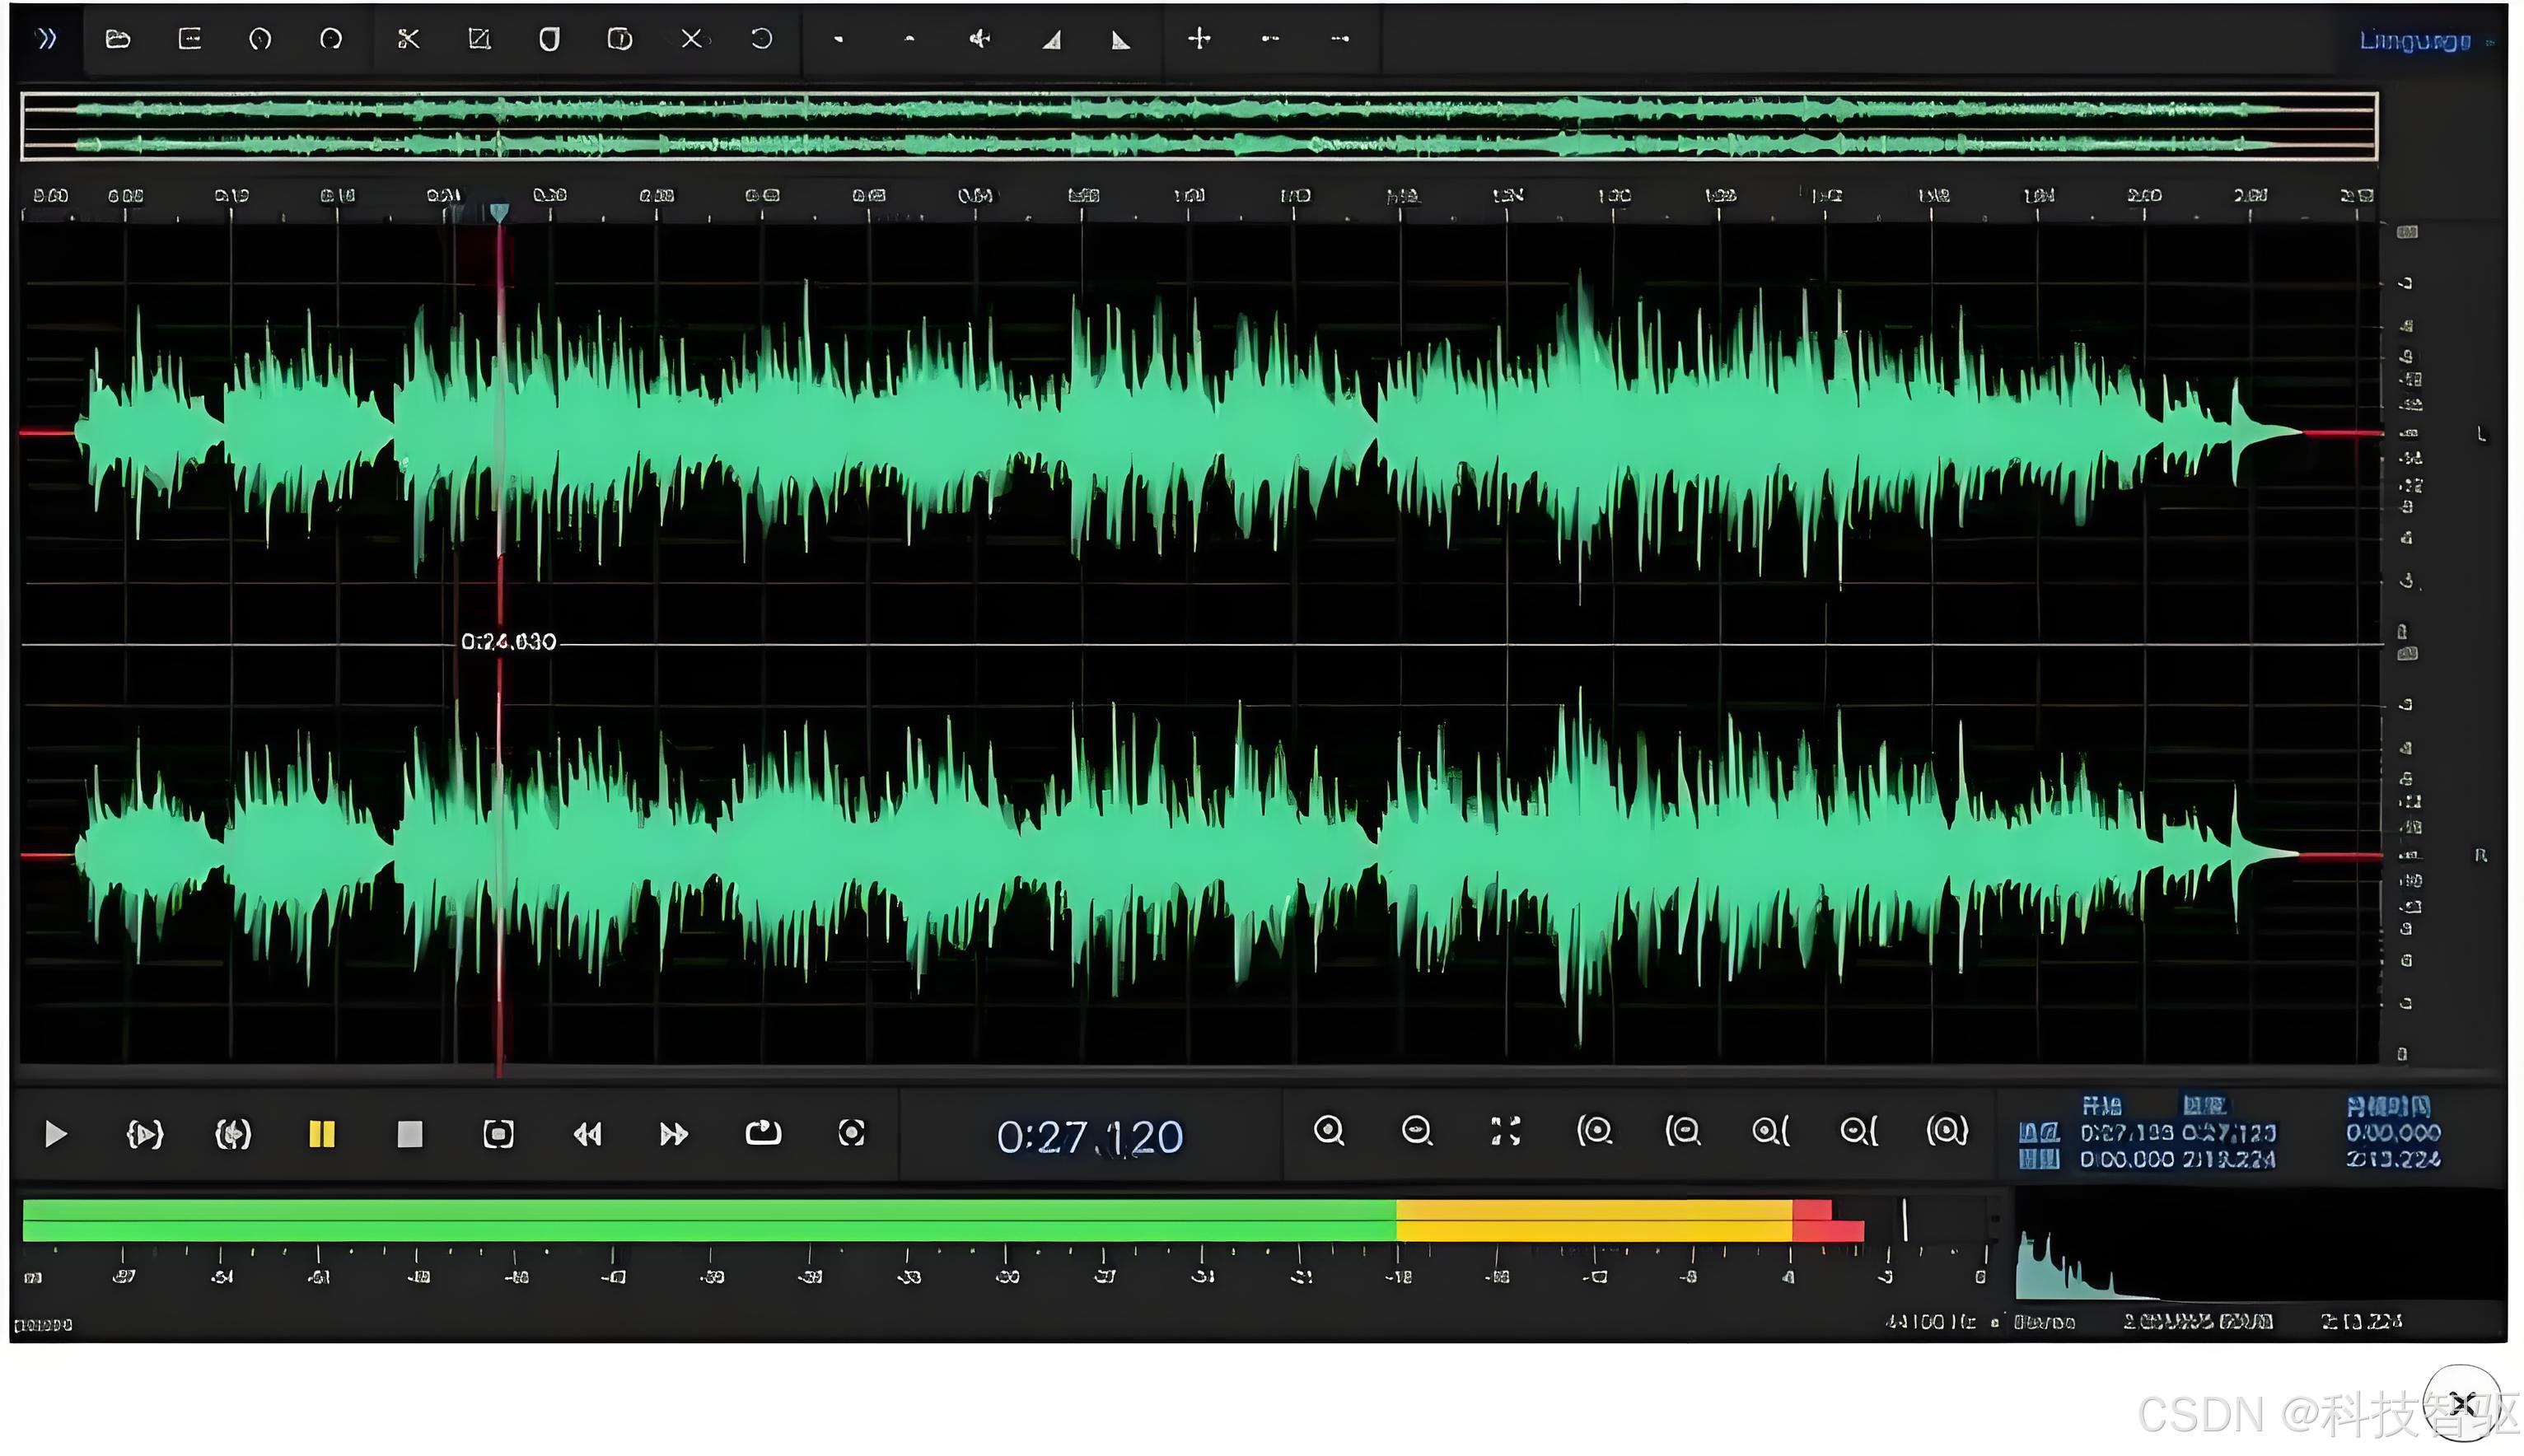This screenshot has height=1456, width=2524.
Task: Select the scissors Cut tool
Action: (x=408, y=39)
